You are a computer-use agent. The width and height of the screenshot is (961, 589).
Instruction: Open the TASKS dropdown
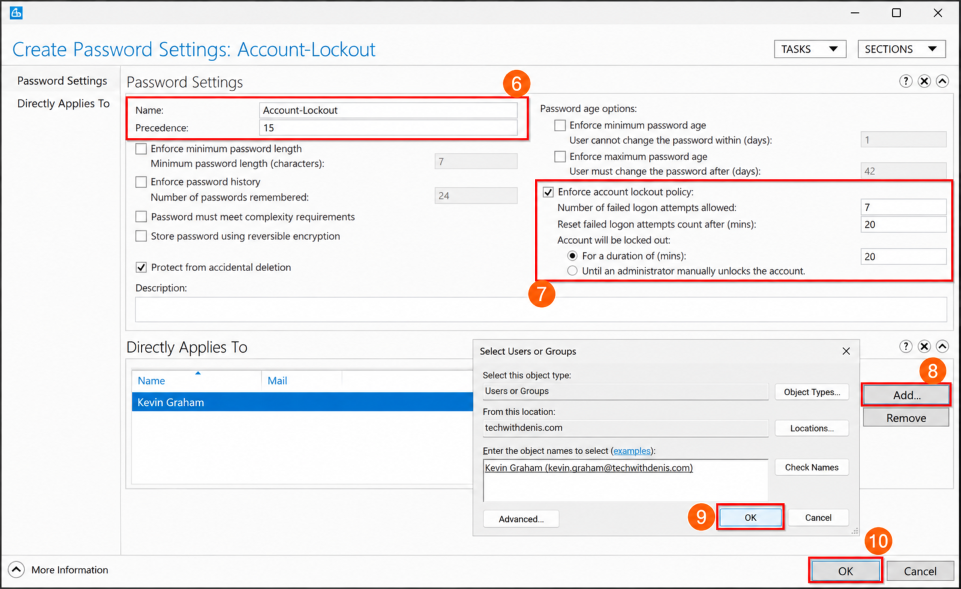[810, 49]
